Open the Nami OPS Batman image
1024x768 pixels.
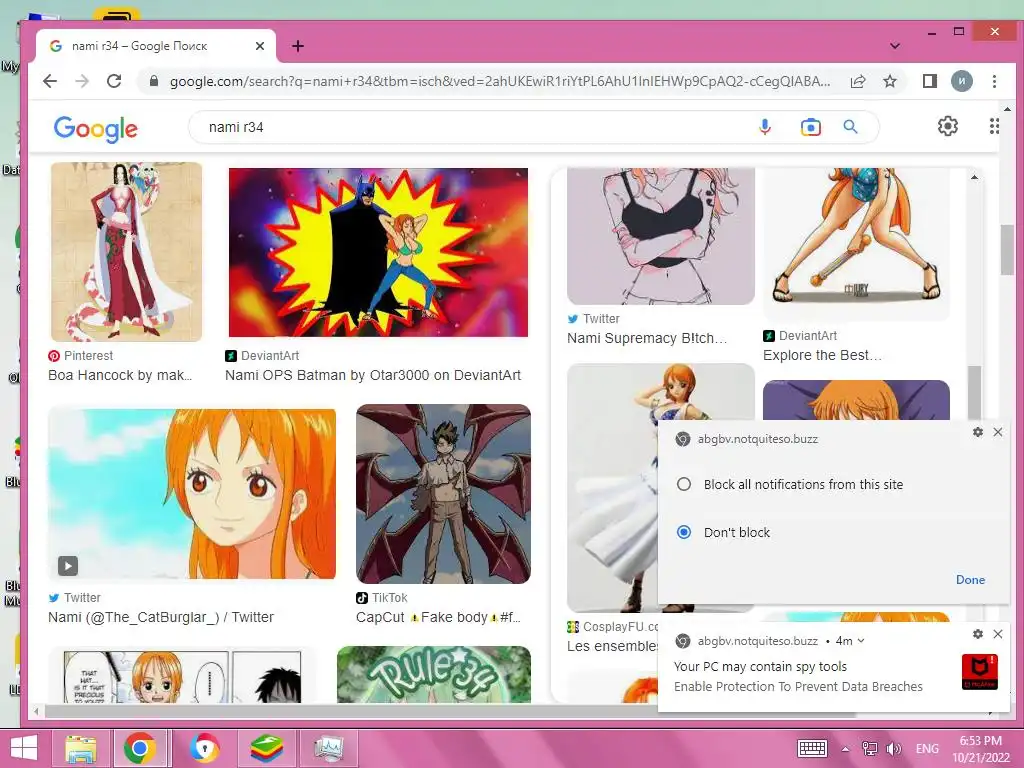[x=378, y=252]
